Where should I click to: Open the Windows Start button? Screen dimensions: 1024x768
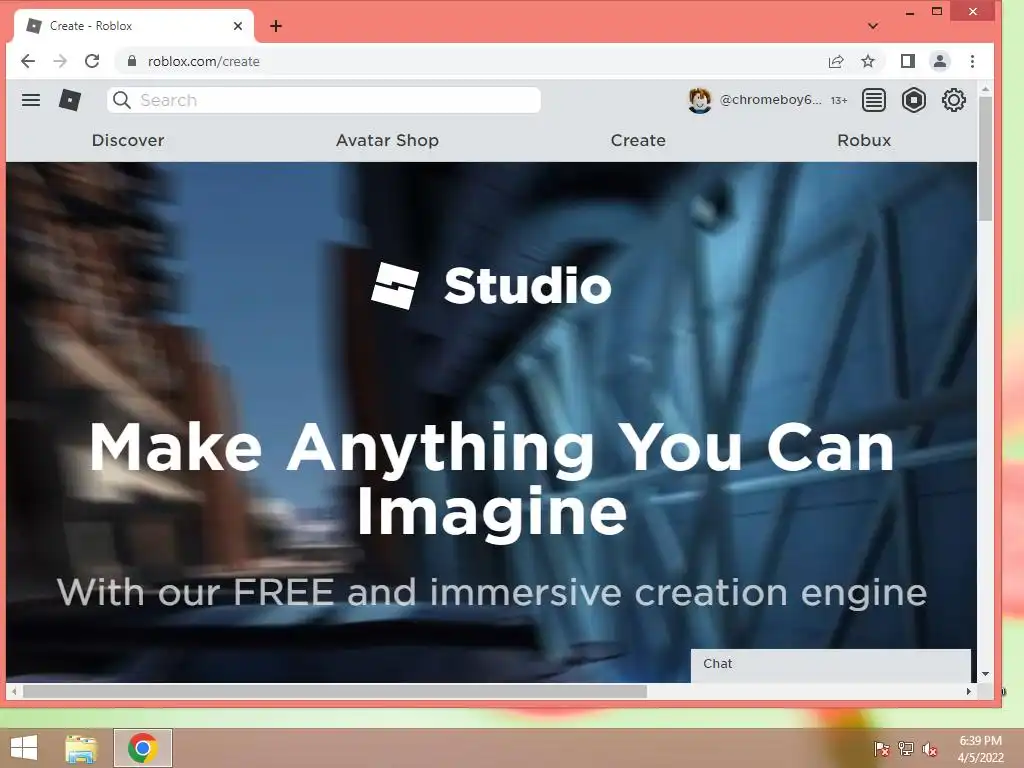coord(24,748)
